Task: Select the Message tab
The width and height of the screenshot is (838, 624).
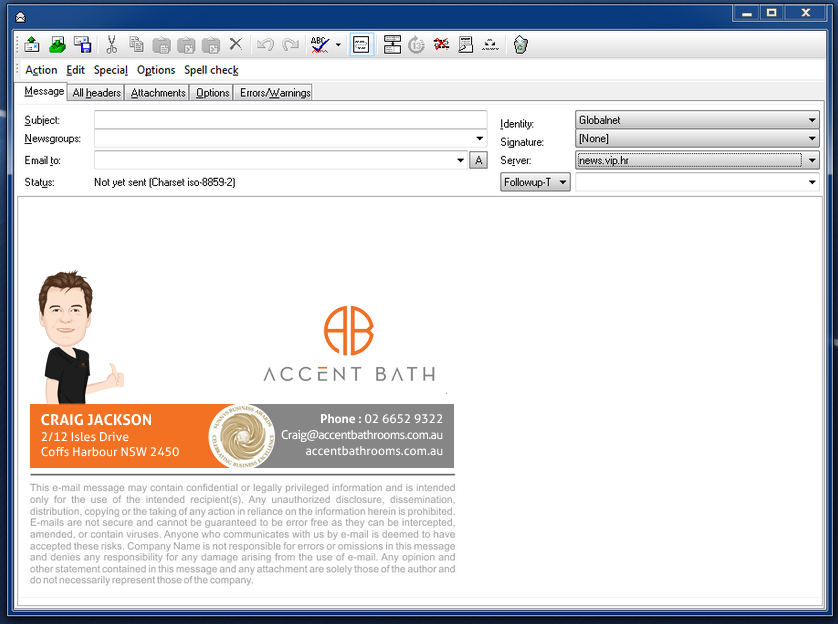Action: pos(44,91)
